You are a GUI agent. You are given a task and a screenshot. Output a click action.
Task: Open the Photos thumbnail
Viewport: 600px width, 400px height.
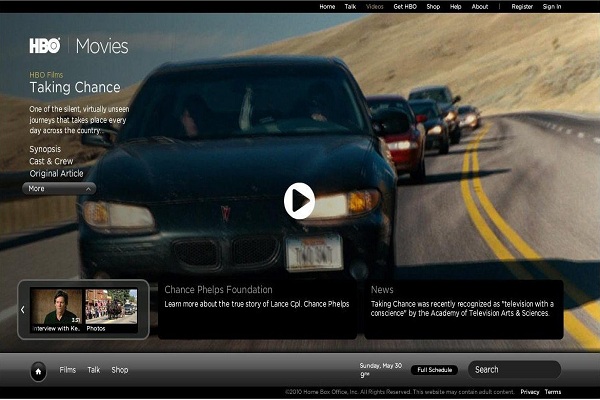pyautogui.click(x=110, y=310)
